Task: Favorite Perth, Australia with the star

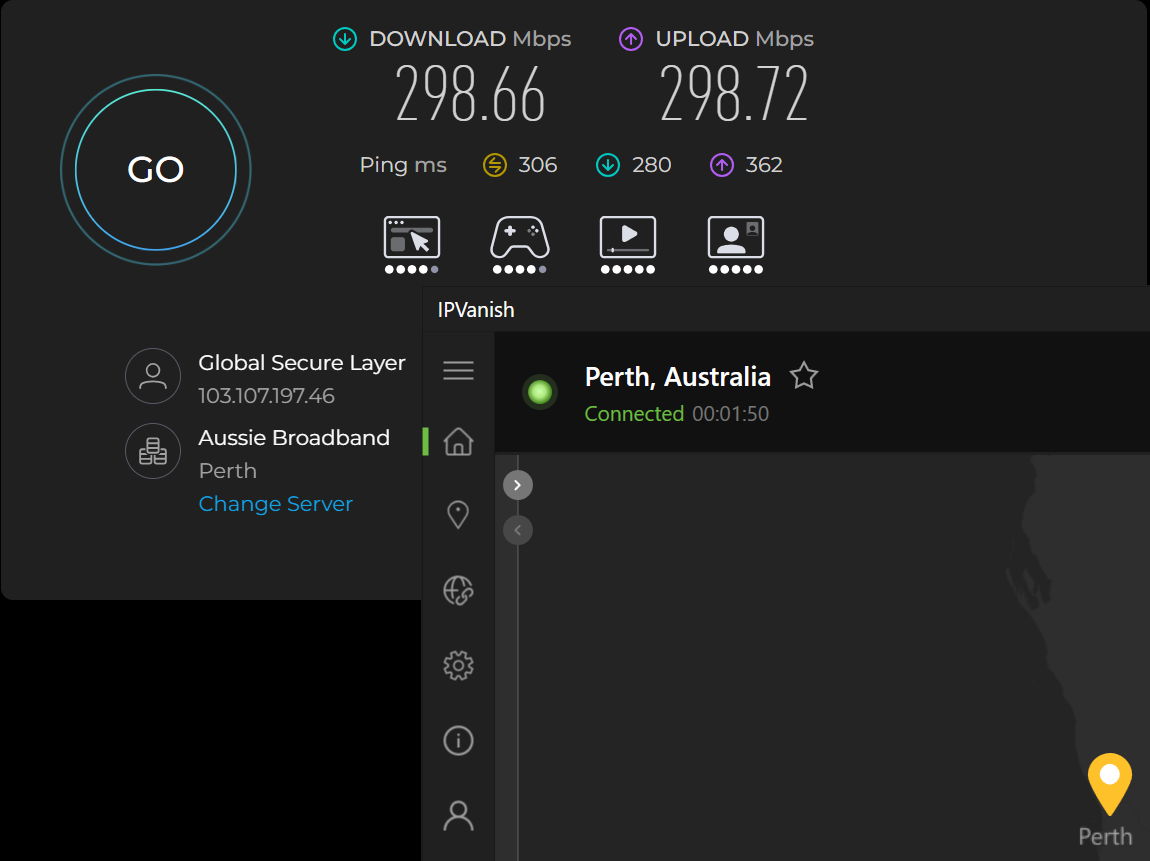Action: 804,375
